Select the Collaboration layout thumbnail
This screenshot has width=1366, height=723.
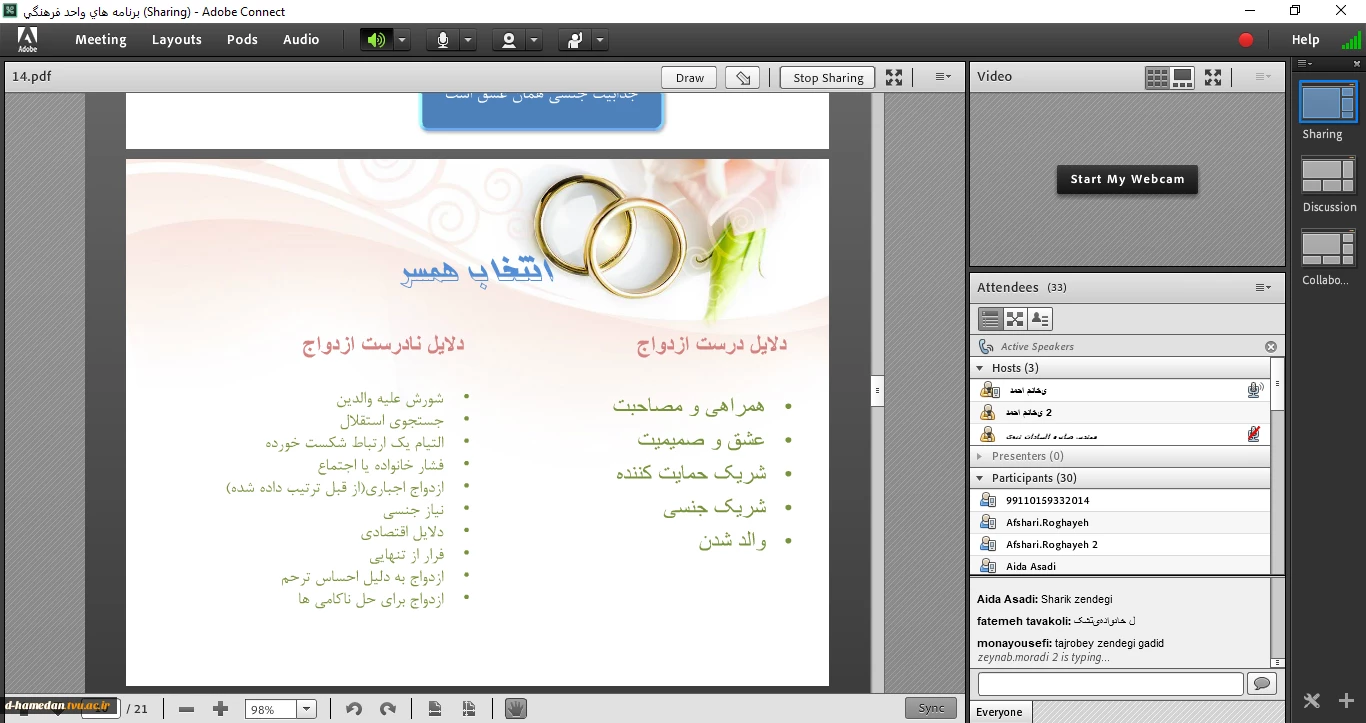[x=1328, y=248]
